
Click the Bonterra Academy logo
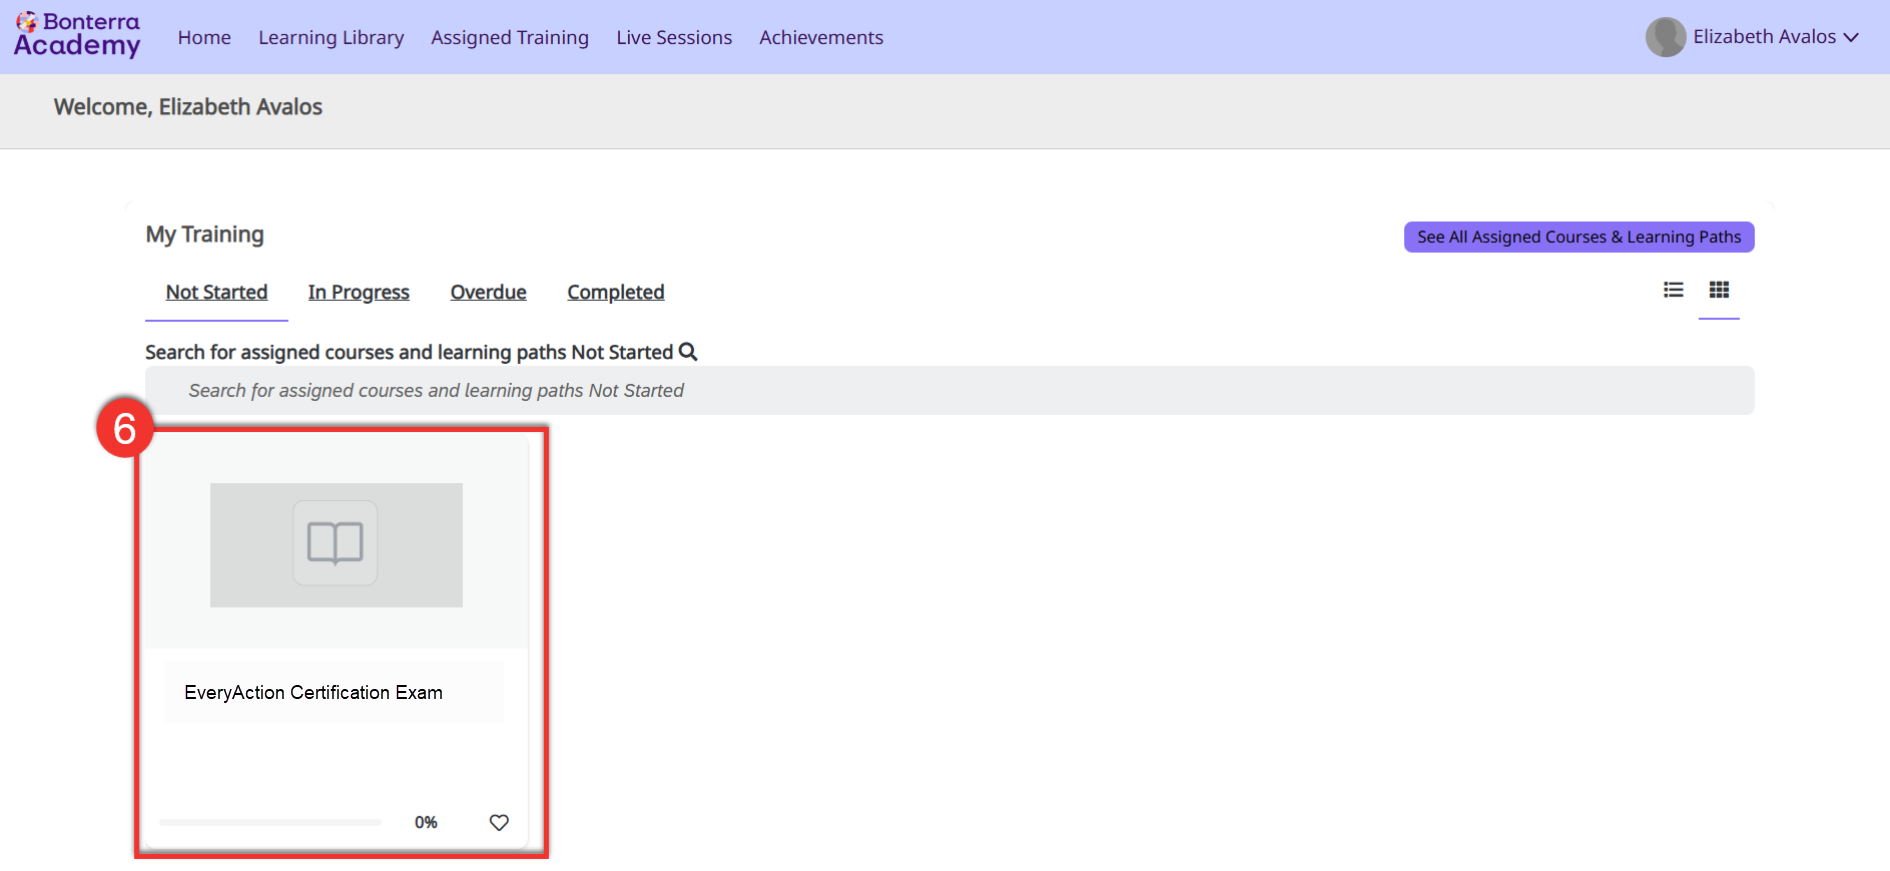click(x=77, y=35)
